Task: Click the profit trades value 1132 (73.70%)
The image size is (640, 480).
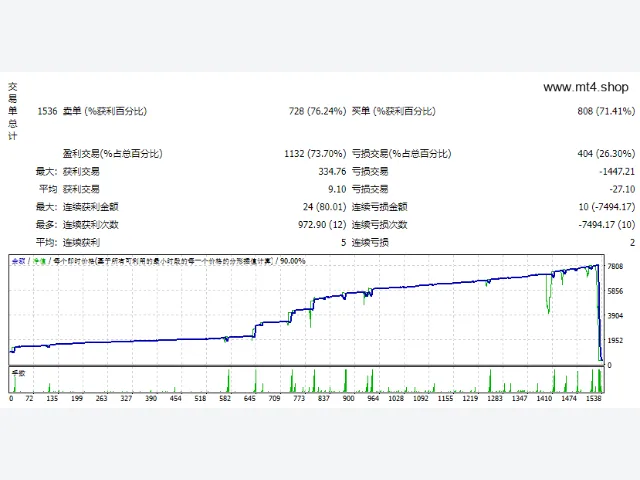Action: click(315, 153)
